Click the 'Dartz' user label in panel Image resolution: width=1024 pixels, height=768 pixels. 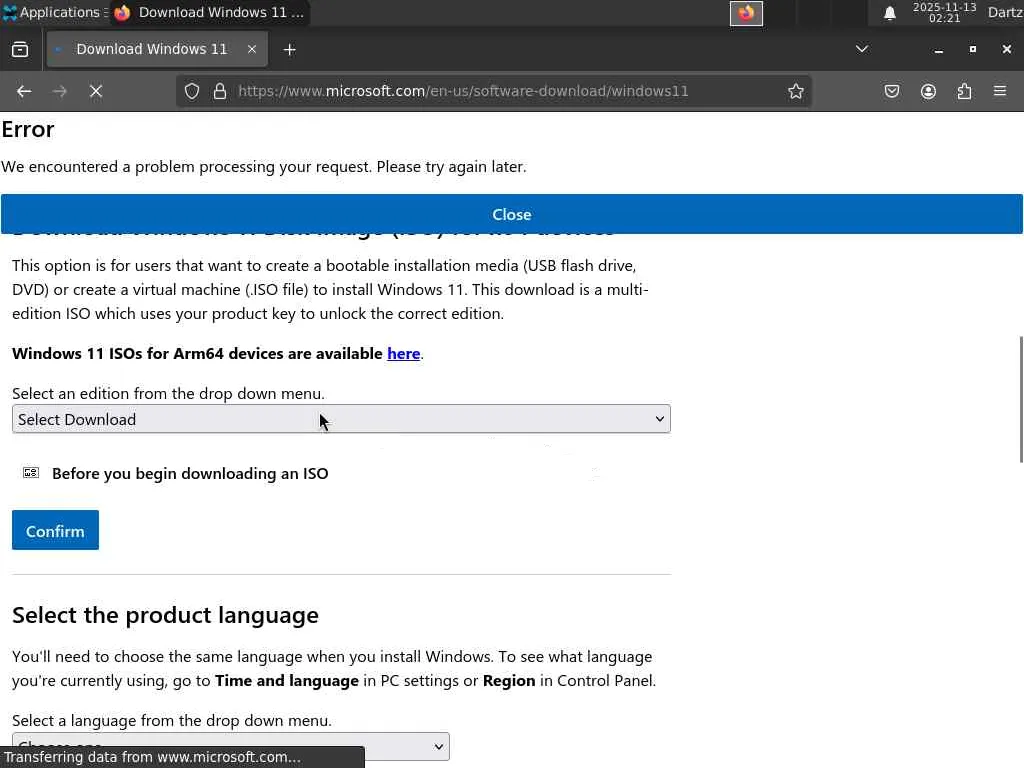coord(1004,12)
